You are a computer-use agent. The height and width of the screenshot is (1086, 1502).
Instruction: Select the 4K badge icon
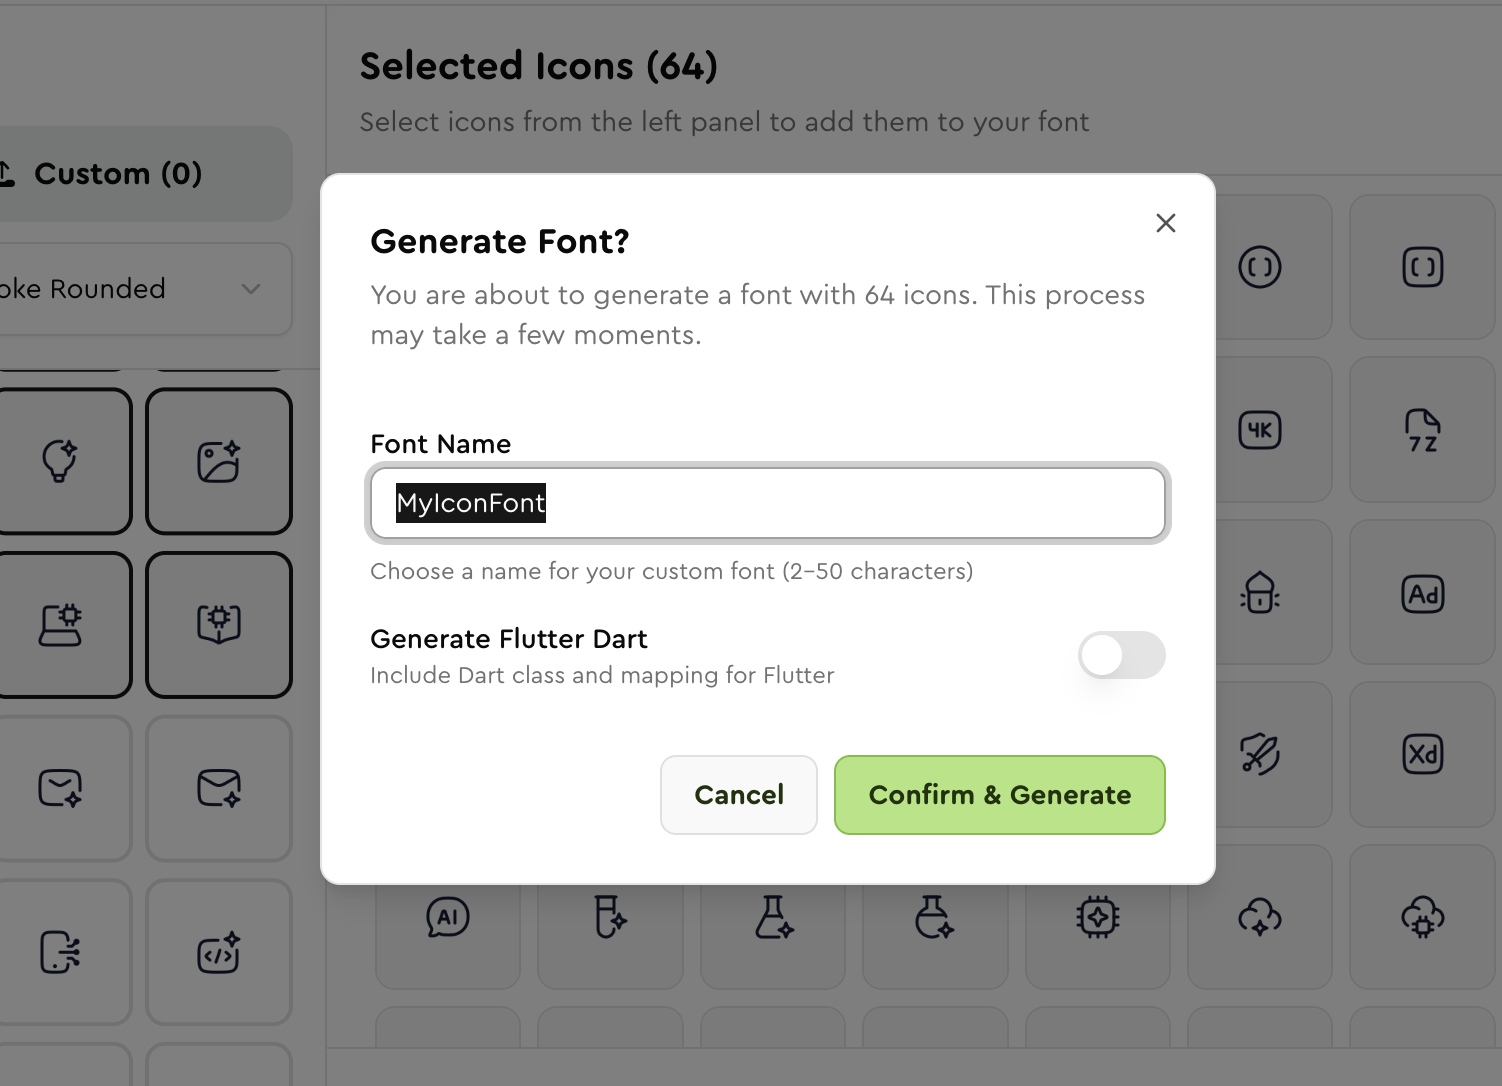click(x=1259, y=430)
